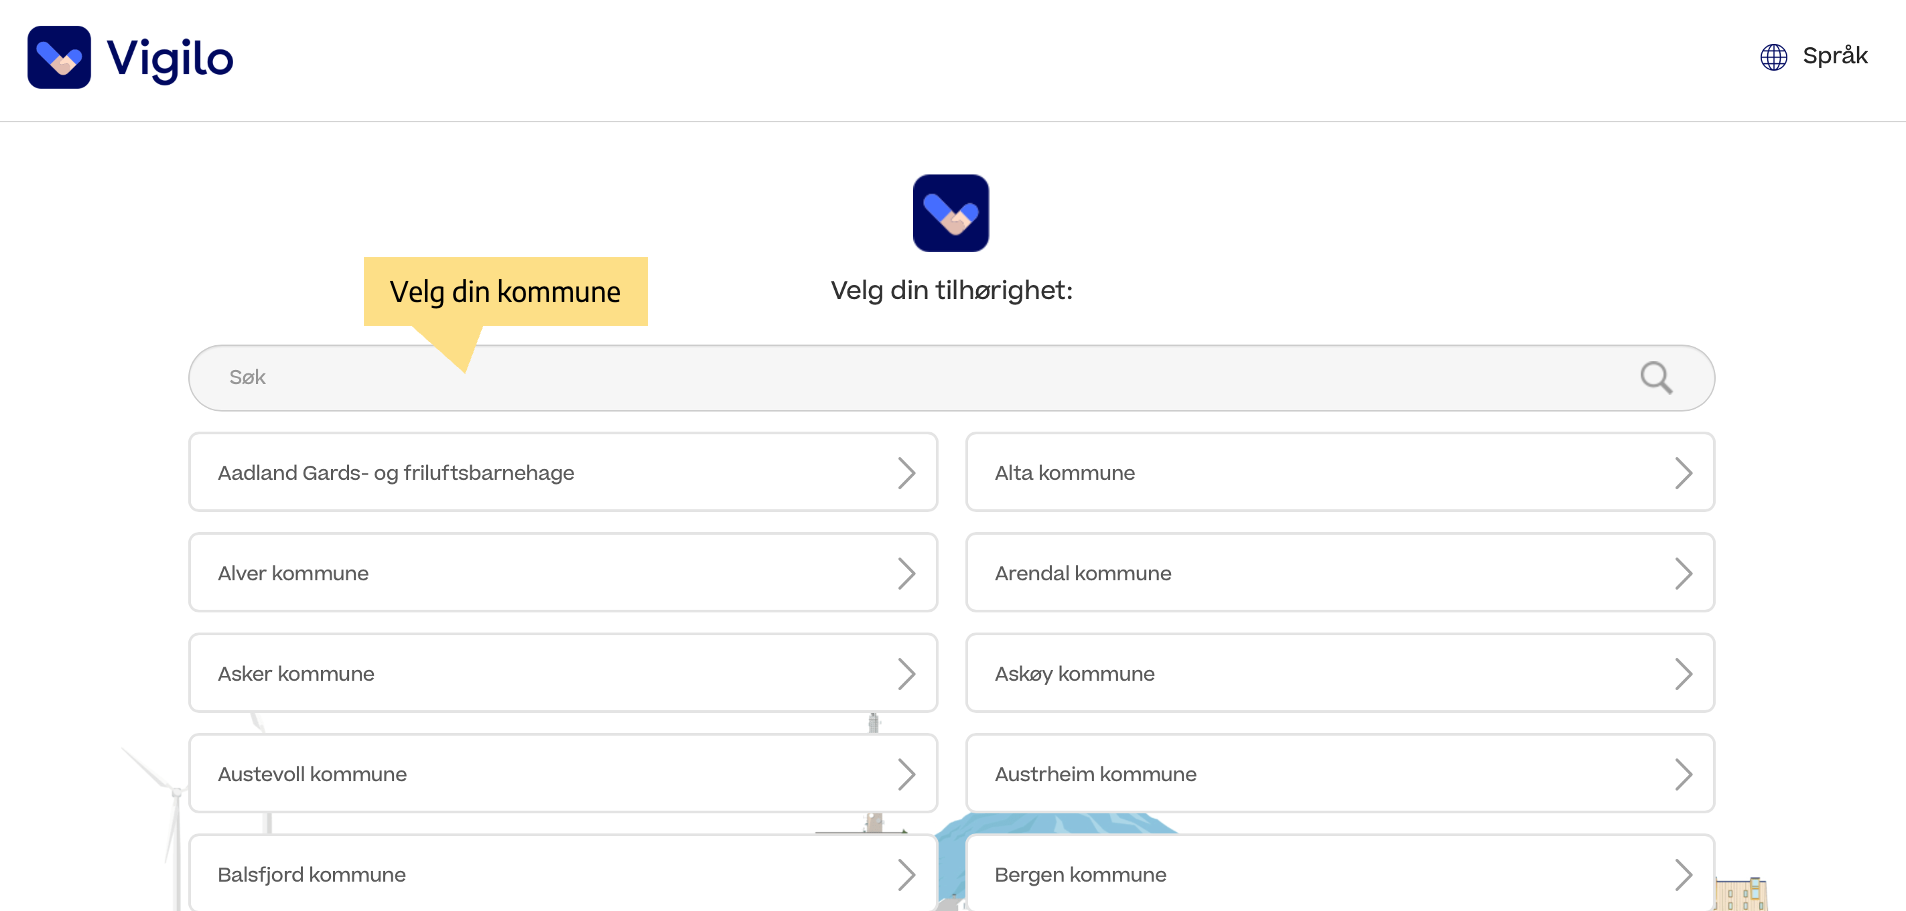1906x911 pixels.
Task: Click the globe language icon
Action: pyautogui.click(x=1774, y=57)
